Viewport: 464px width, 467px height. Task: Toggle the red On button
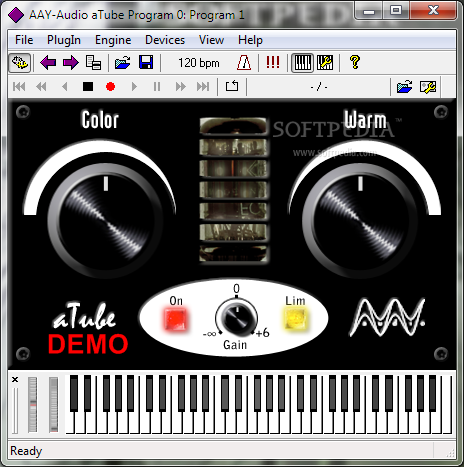click(176, 319)
